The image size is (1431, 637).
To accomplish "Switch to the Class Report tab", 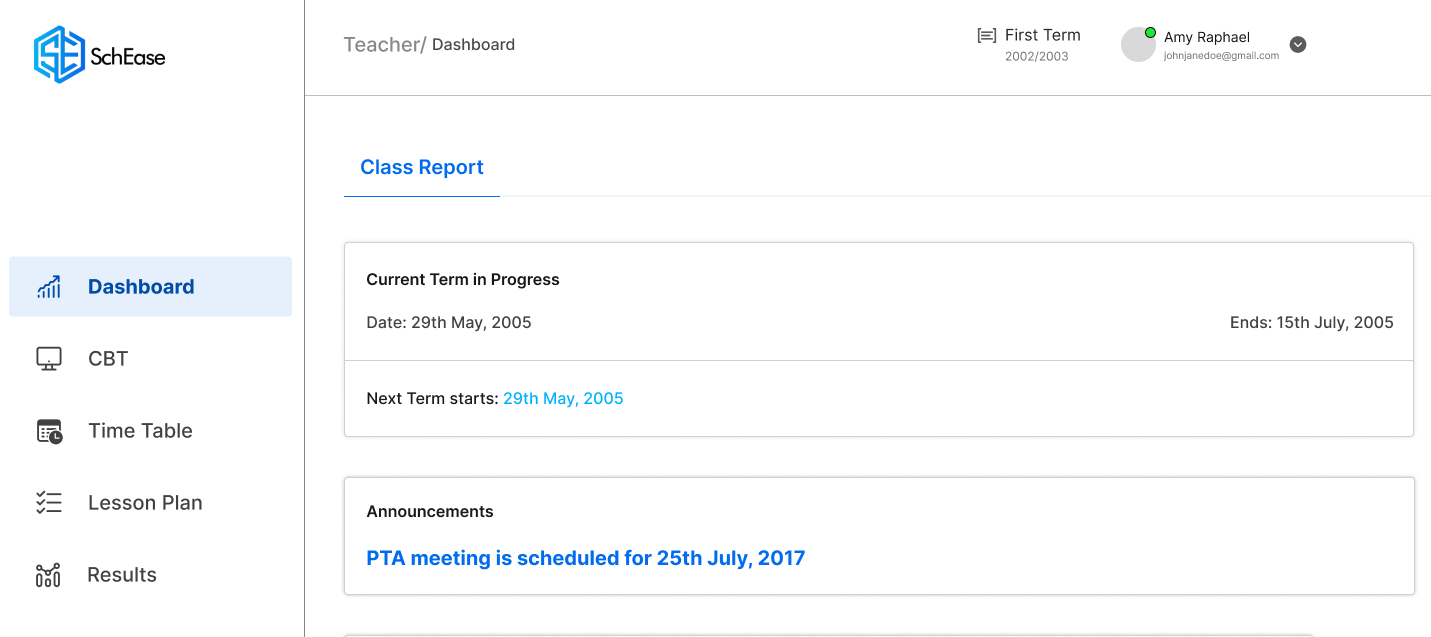I will click(x=422, y=168).
